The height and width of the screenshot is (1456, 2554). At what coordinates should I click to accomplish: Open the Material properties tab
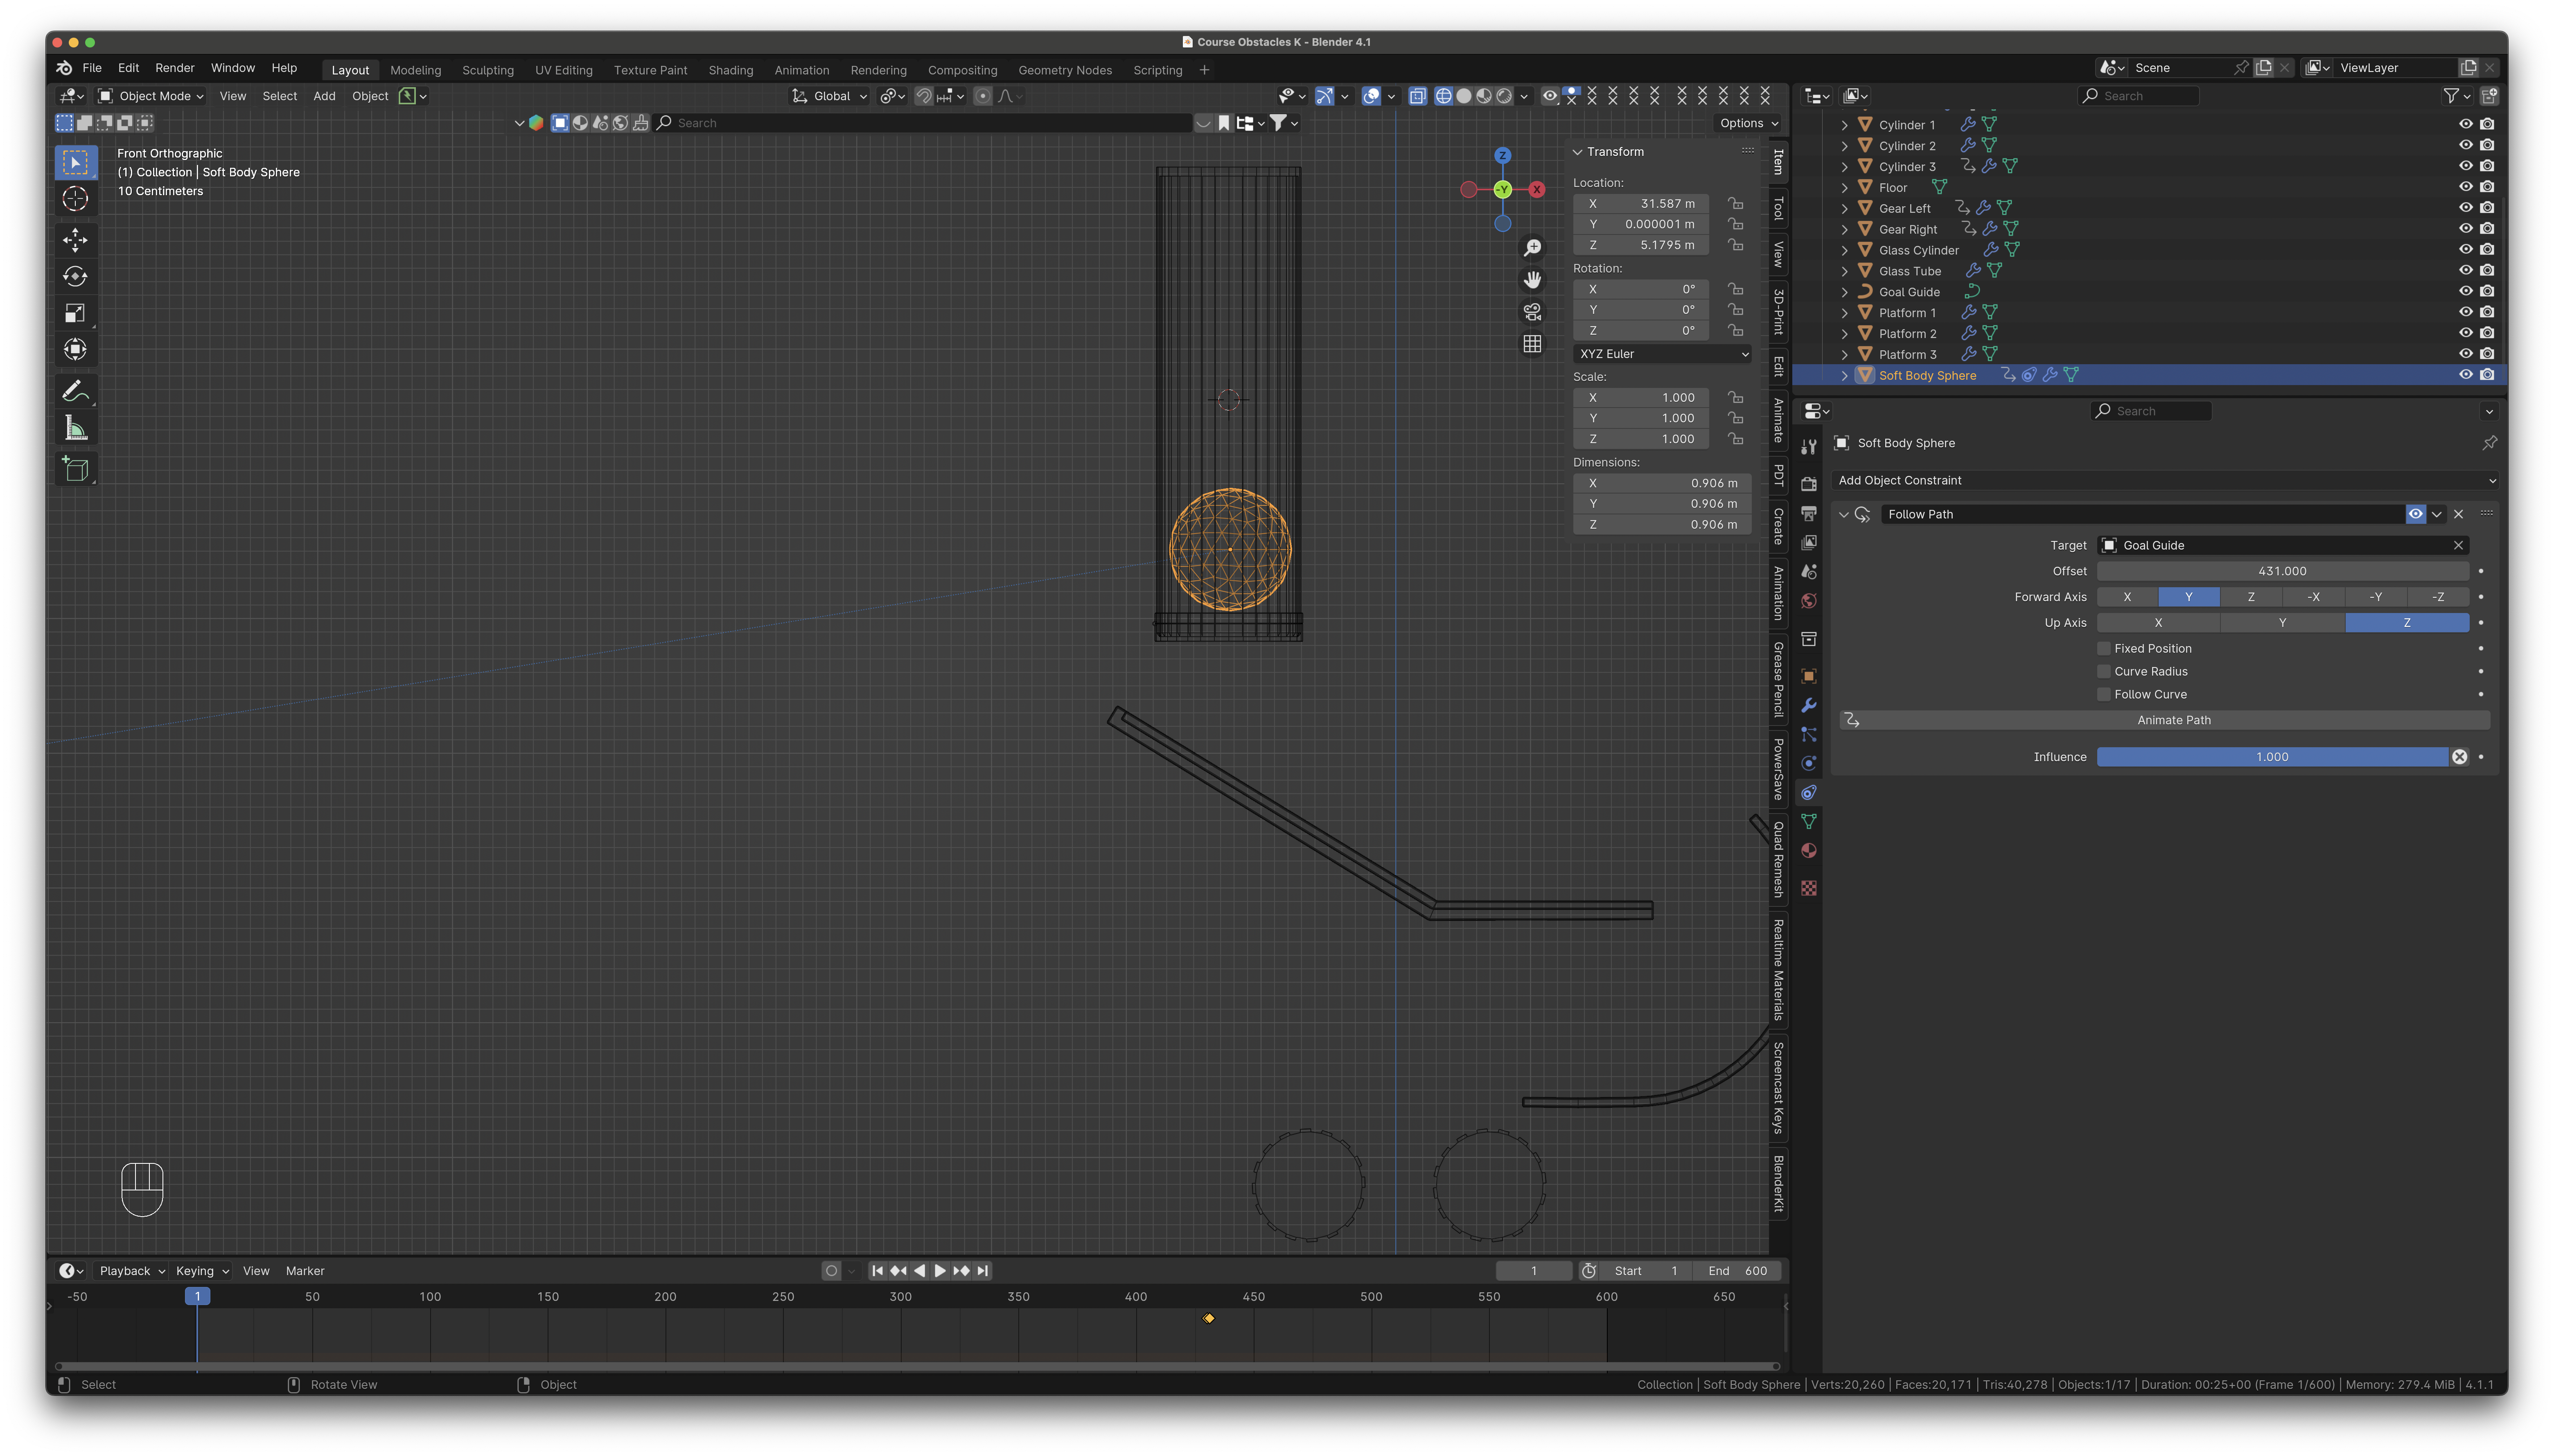coord(1809,851)
